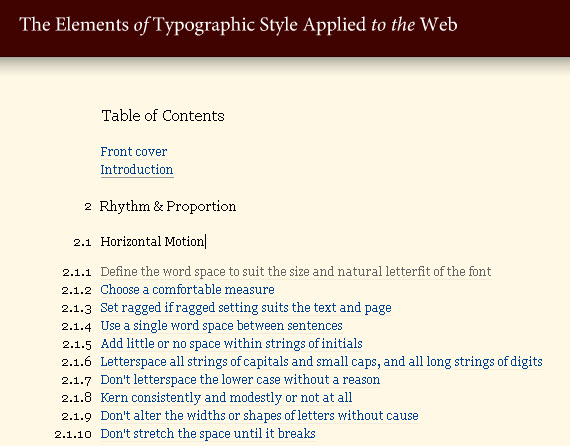Click chapter number 2 beside Rhythm & Proportion
The height and width of the screenshot is (446, 570).
[88, 207]
